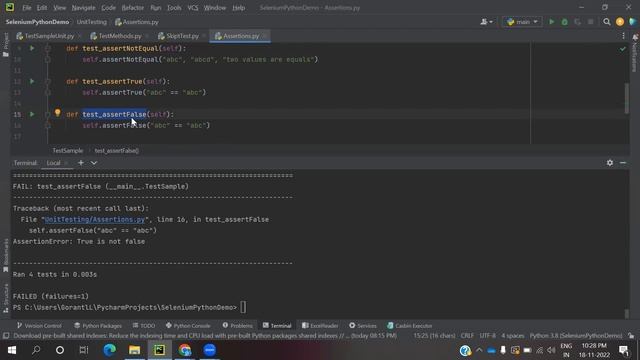Collapse test_assertTrue fold marker
This screenshot has width=640, height=360.
(x=48, y=81)
